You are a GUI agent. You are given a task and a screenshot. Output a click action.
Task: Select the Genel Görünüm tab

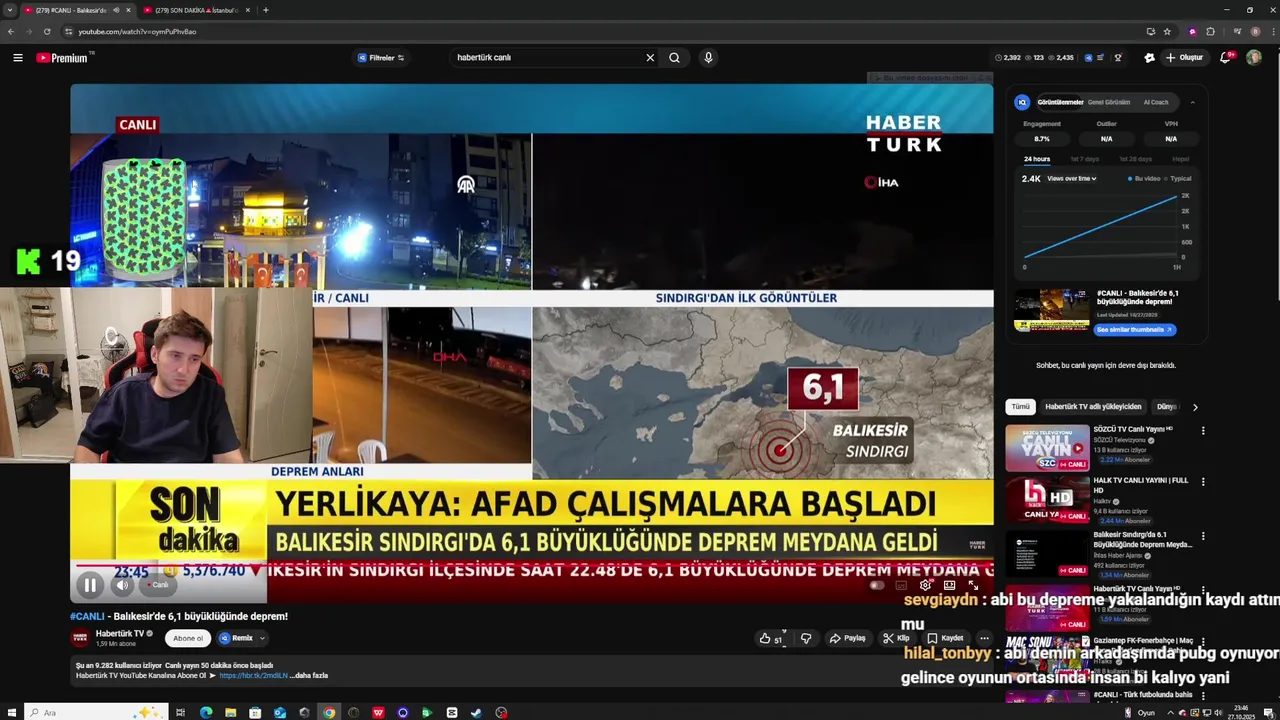tap(1109, 102)
